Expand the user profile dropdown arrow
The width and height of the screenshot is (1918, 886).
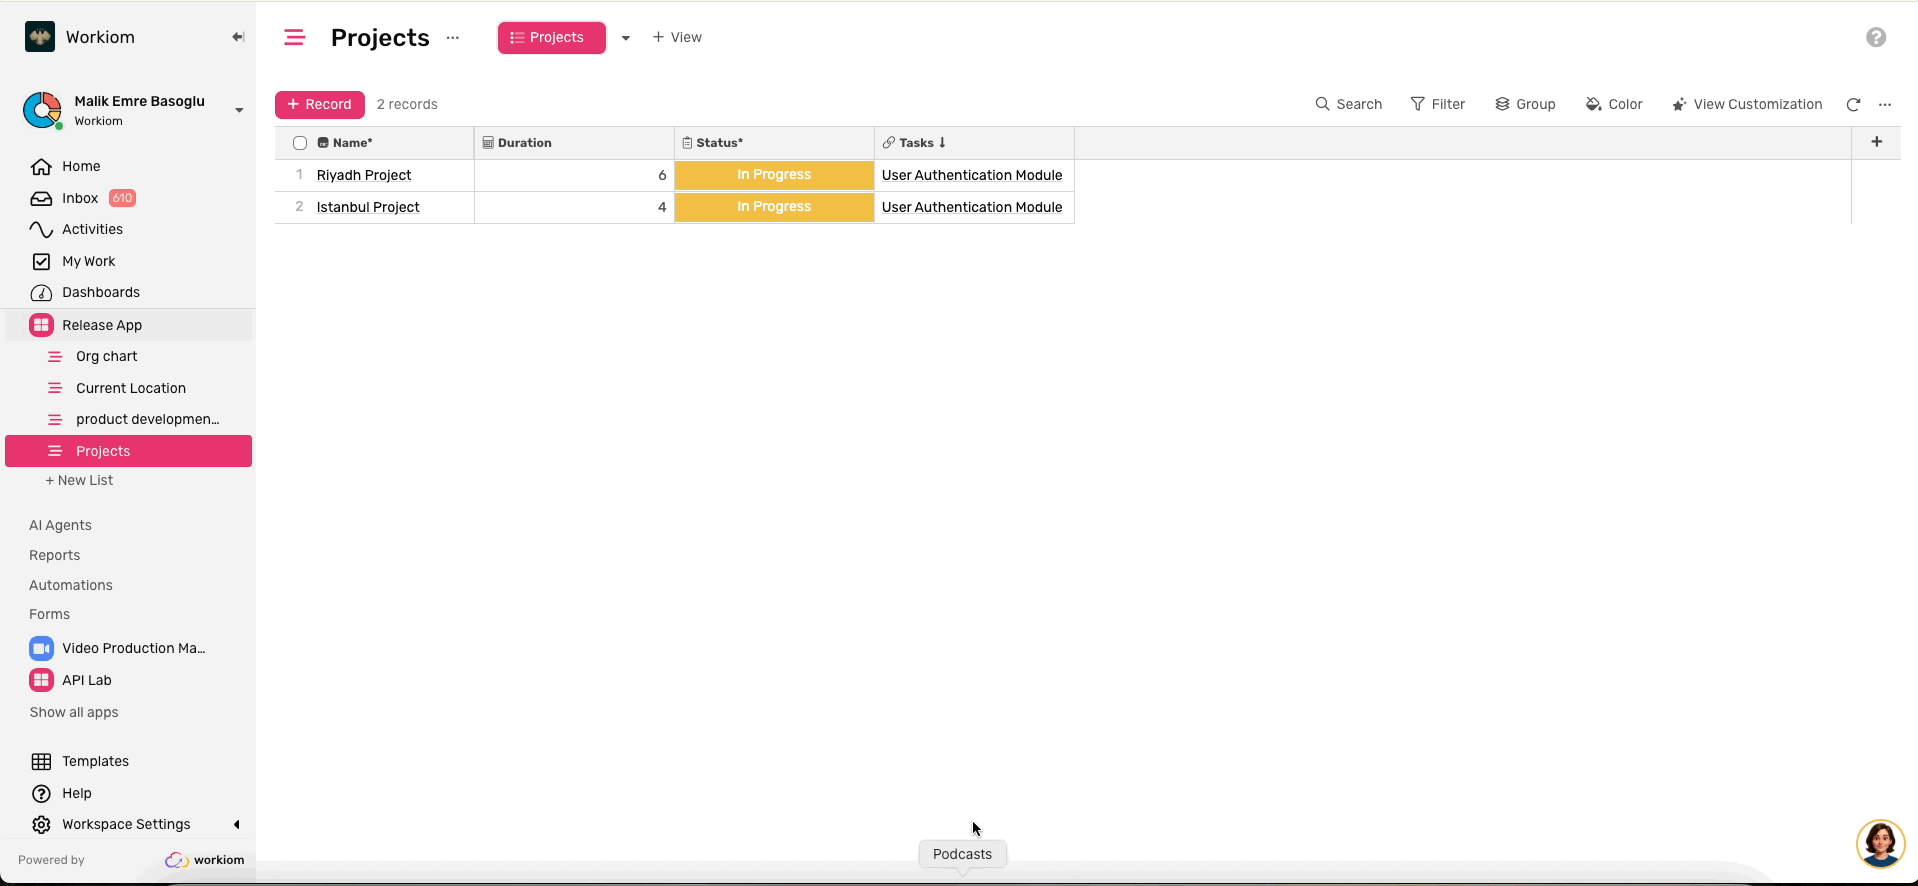pos(239,110)
